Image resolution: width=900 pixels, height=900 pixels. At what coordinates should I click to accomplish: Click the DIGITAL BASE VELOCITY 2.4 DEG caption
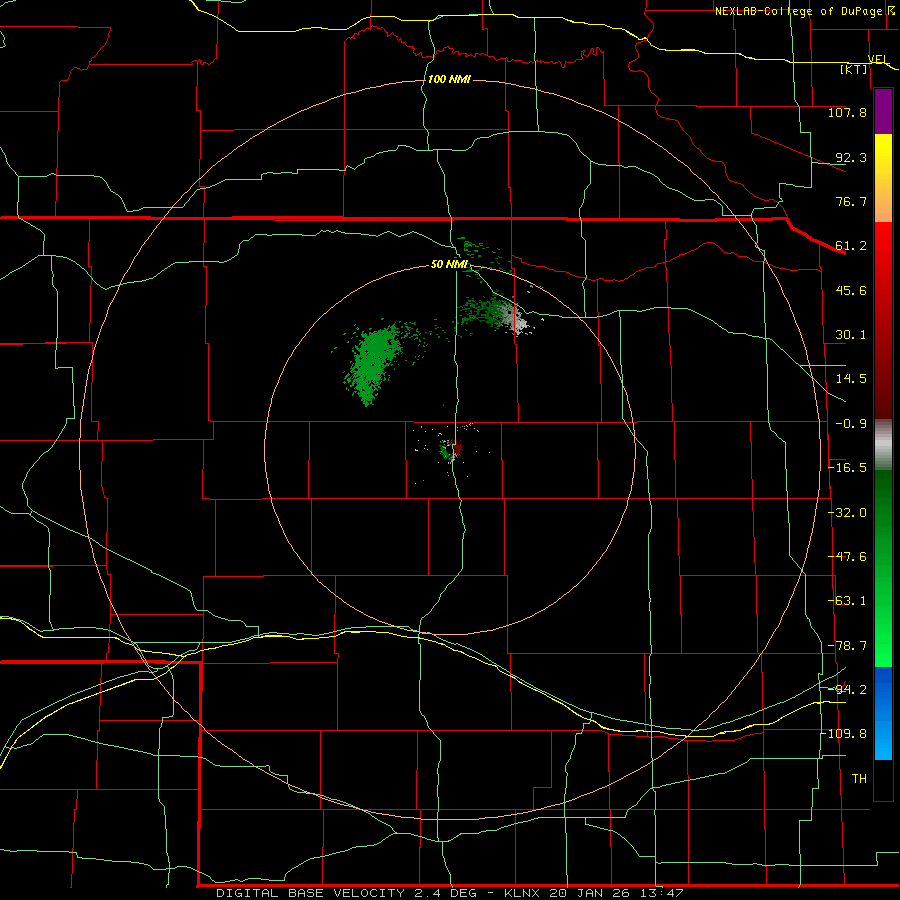352,893
